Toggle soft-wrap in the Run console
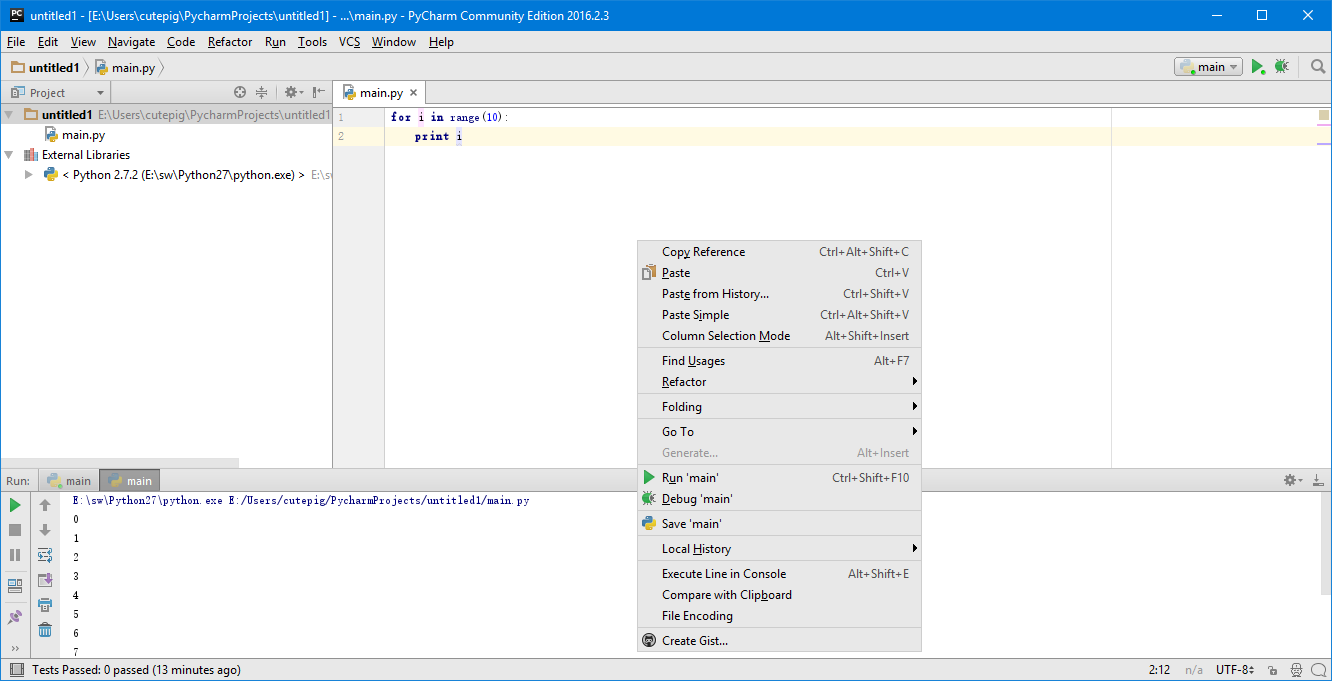The image size is (1332, 681). 45,555
